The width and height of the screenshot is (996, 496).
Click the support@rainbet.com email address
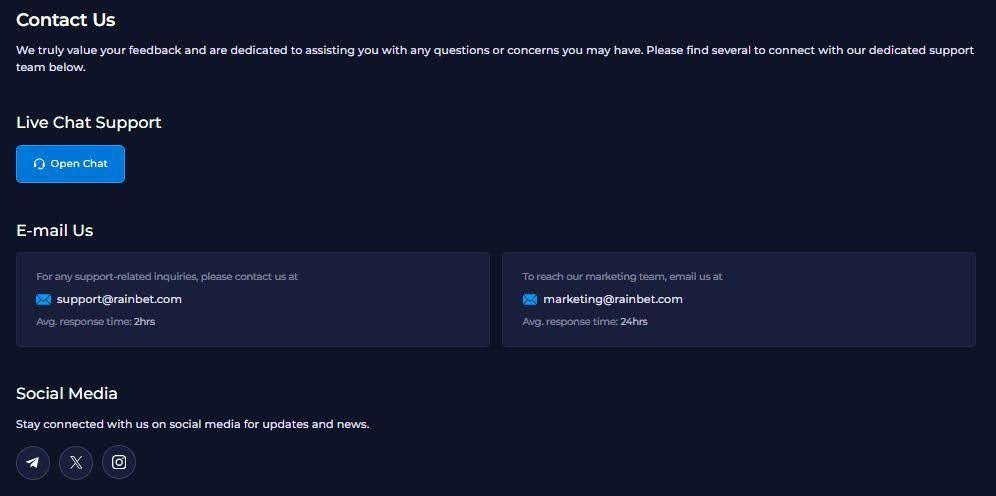[x=119, y=299]
